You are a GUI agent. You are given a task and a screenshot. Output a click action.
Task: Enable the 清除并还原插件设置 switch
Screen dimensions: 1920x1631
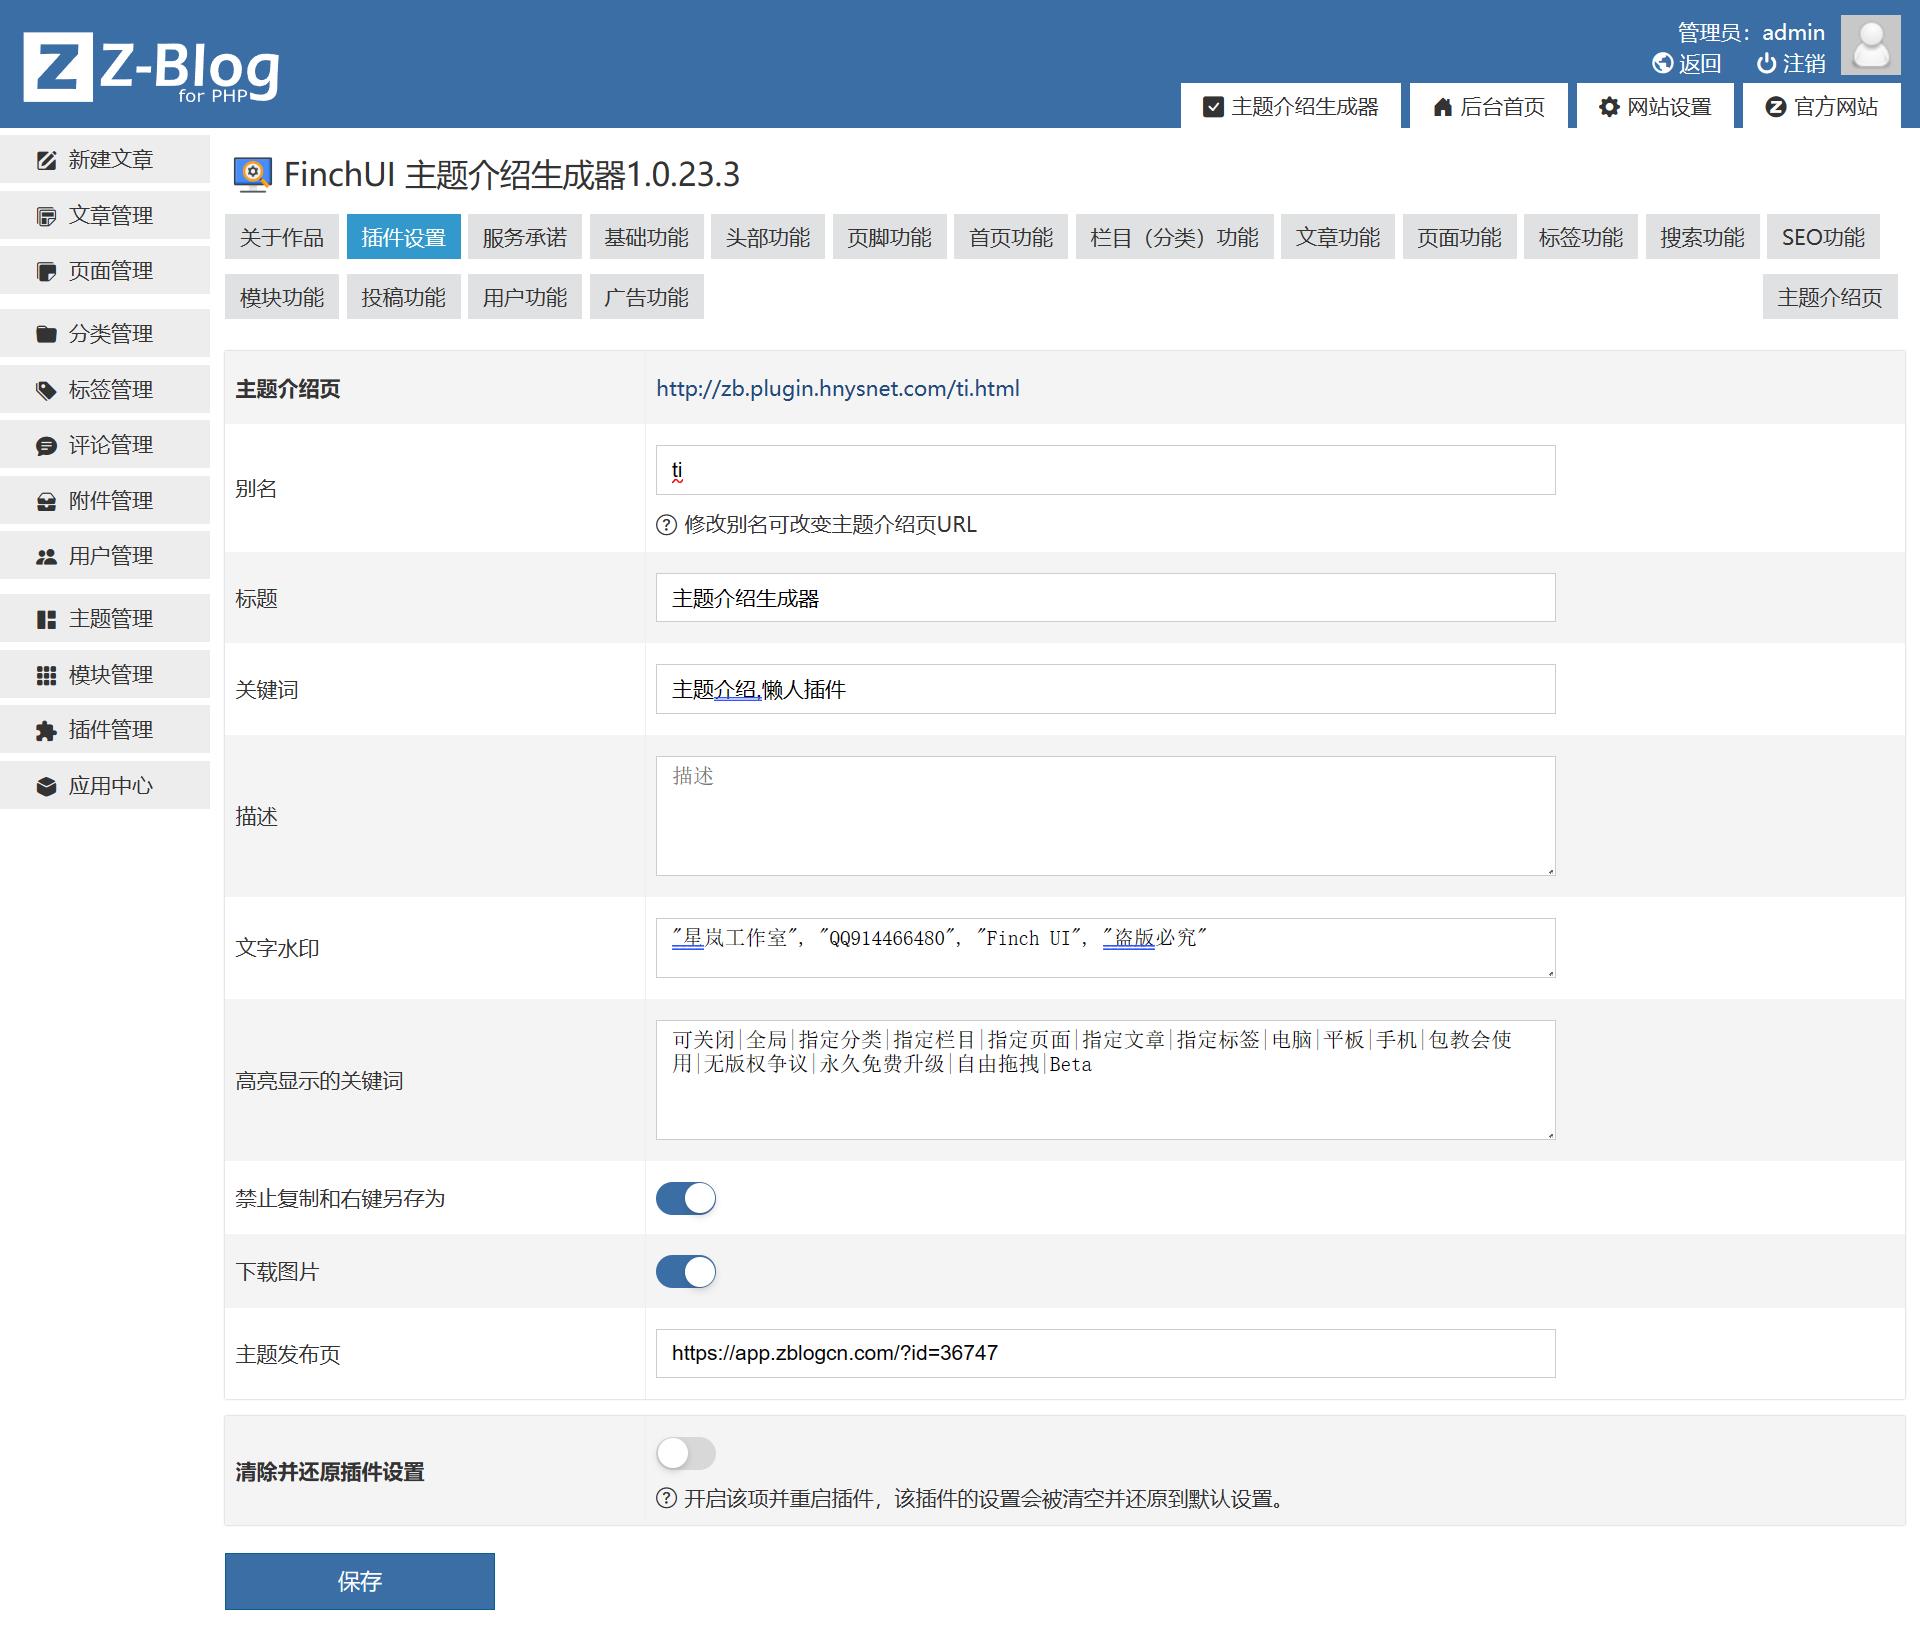click(686, 1453)
